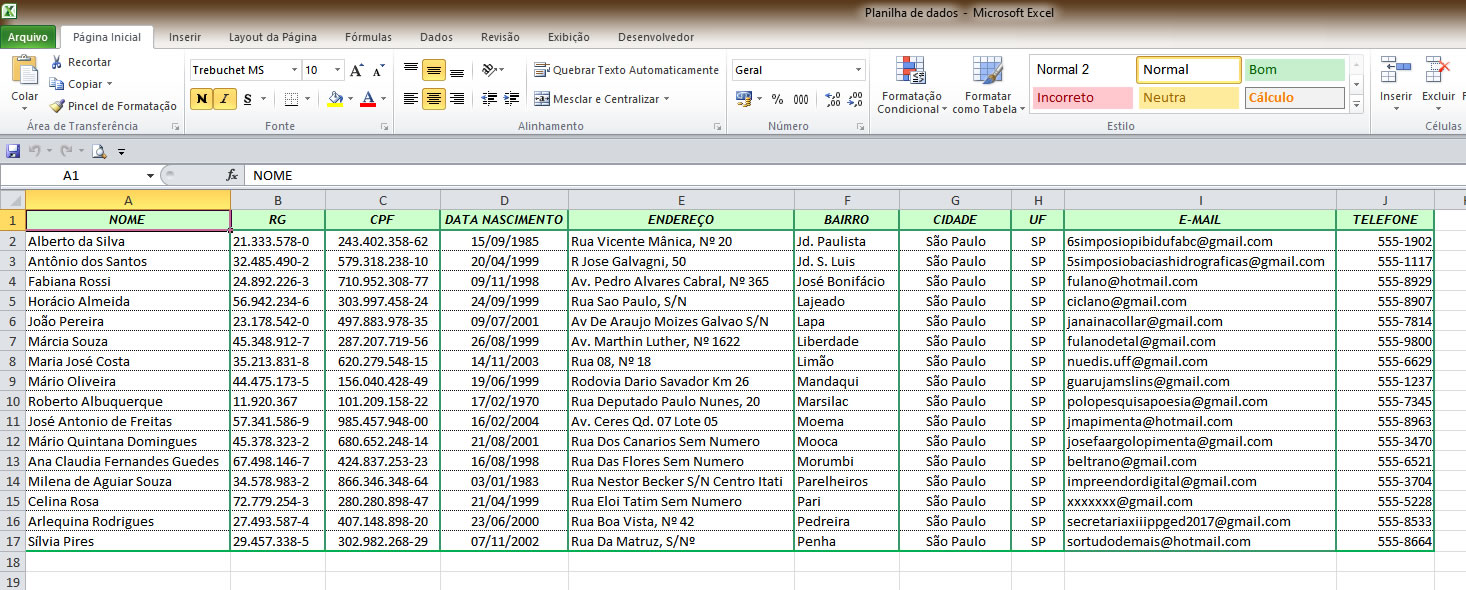Apply the Cálculo cell style
The height and width of the screenshot is (590, 1466).
coord(1295,98)
